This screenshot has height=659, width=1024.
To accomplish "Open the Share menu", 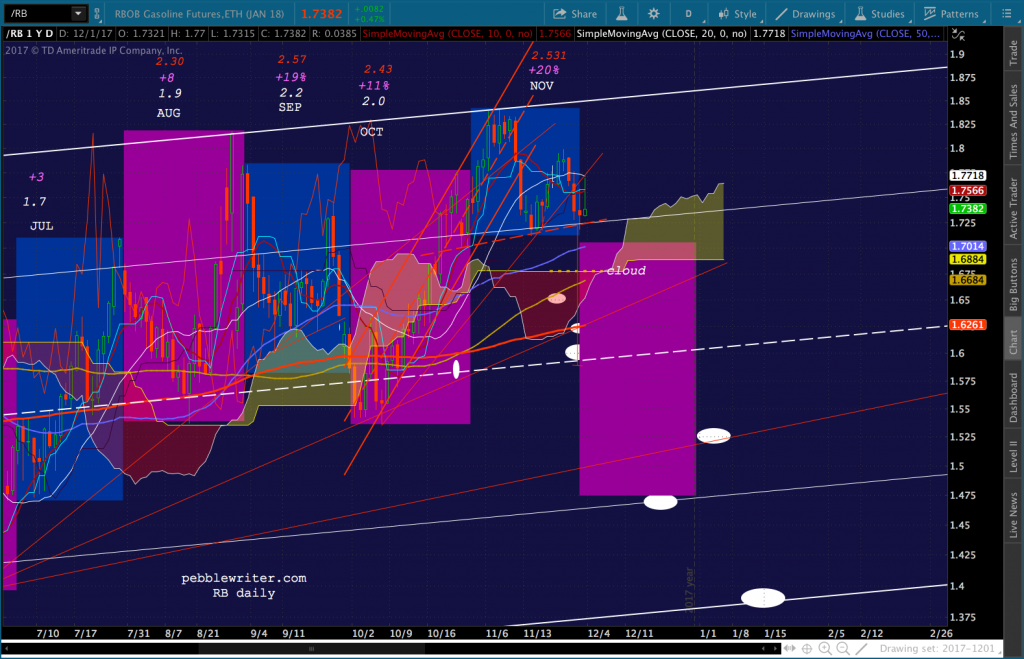I will tap(575, 14).
